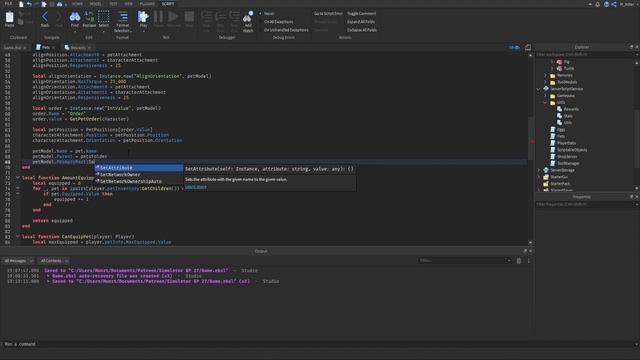Undock the Explorer panel via float icon

pyautogui.click(x=631, y=47)
